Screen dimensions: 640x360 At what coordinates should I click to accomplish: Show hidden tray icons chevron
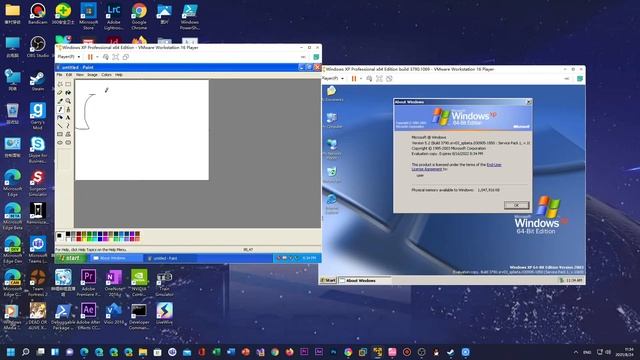point(576,352)
